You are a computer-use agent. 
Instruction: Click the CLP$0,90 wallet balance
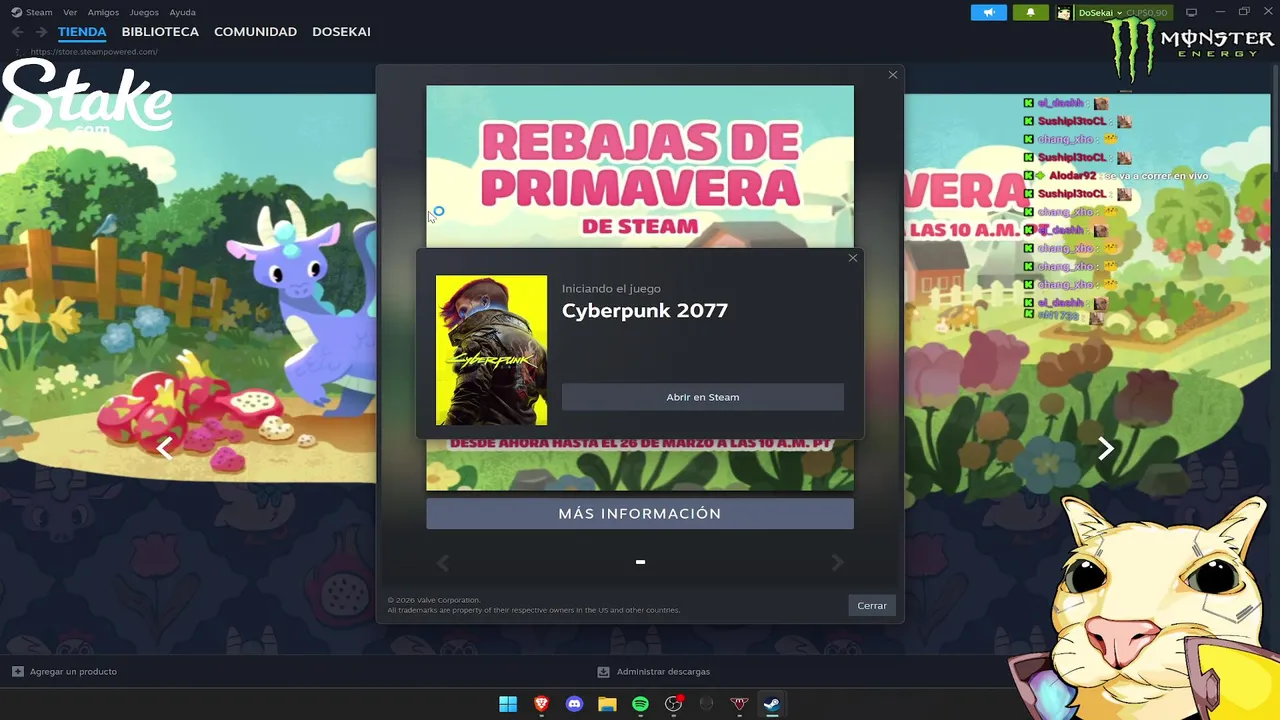point(1146,13)
